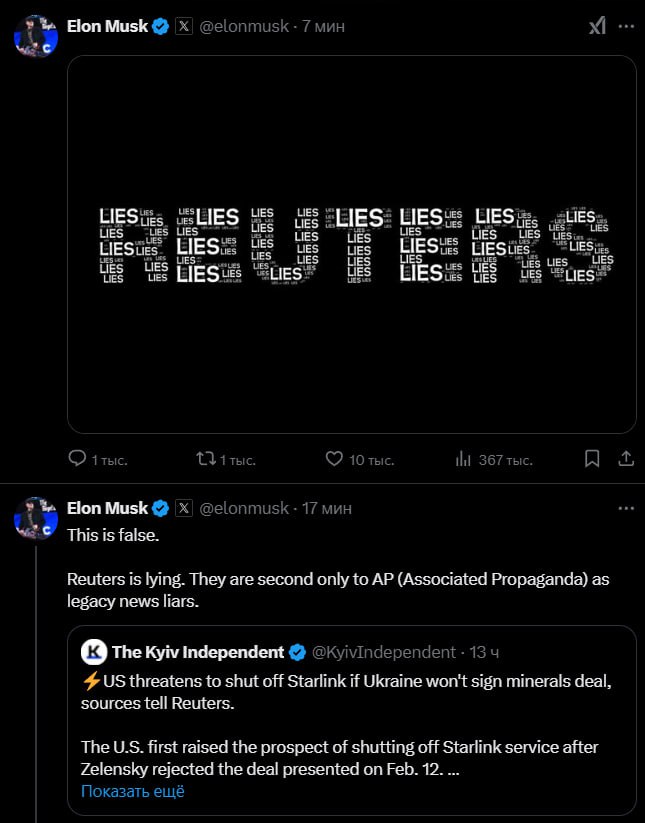Click The Kyiv Independent avatar icon
The image size is (645, 823).
point(93,652)
